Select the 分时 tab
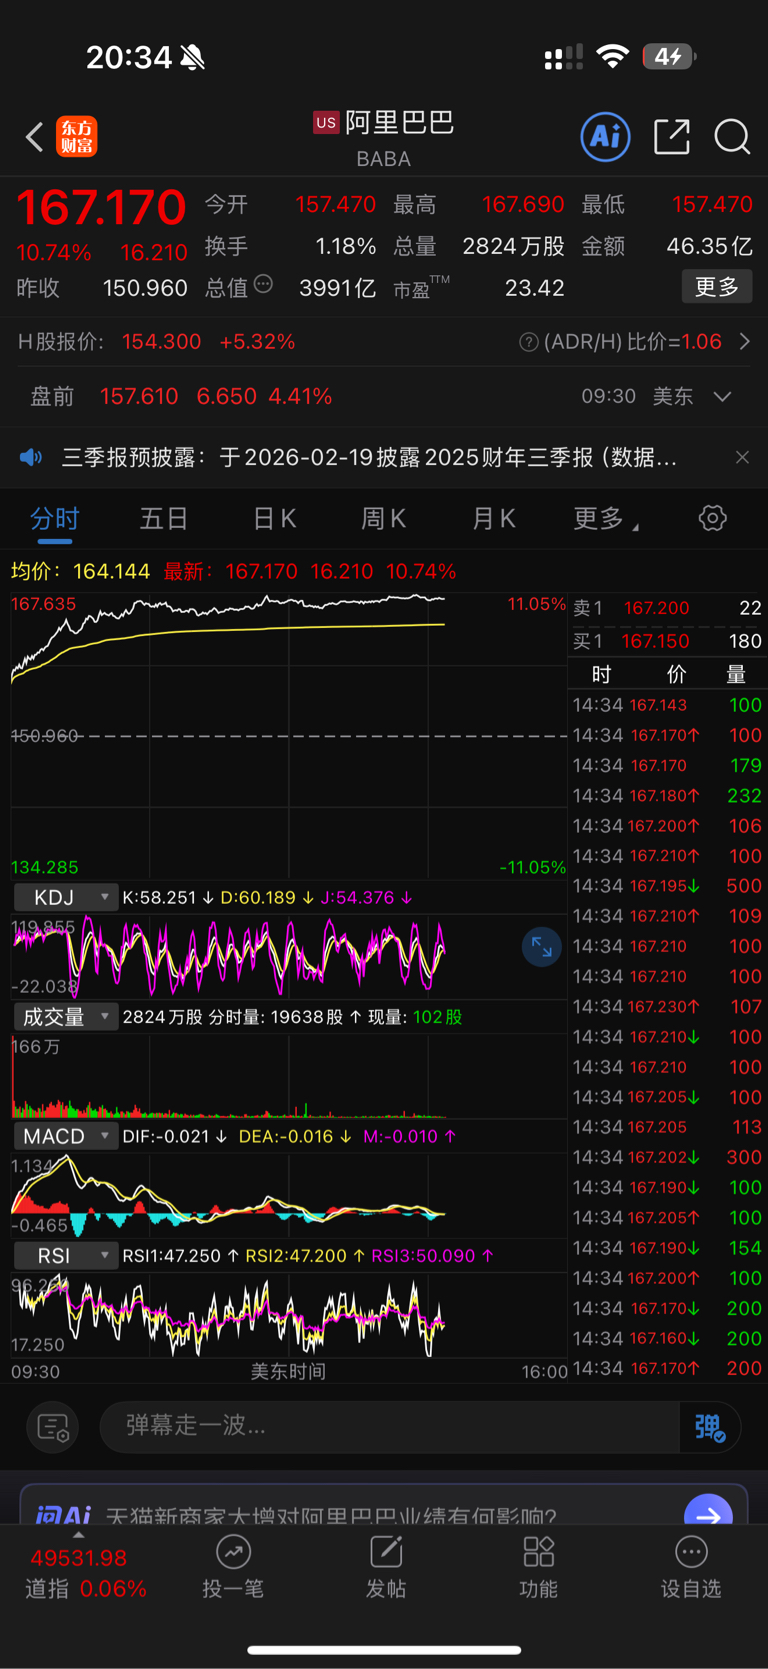 tap(54, 518)
